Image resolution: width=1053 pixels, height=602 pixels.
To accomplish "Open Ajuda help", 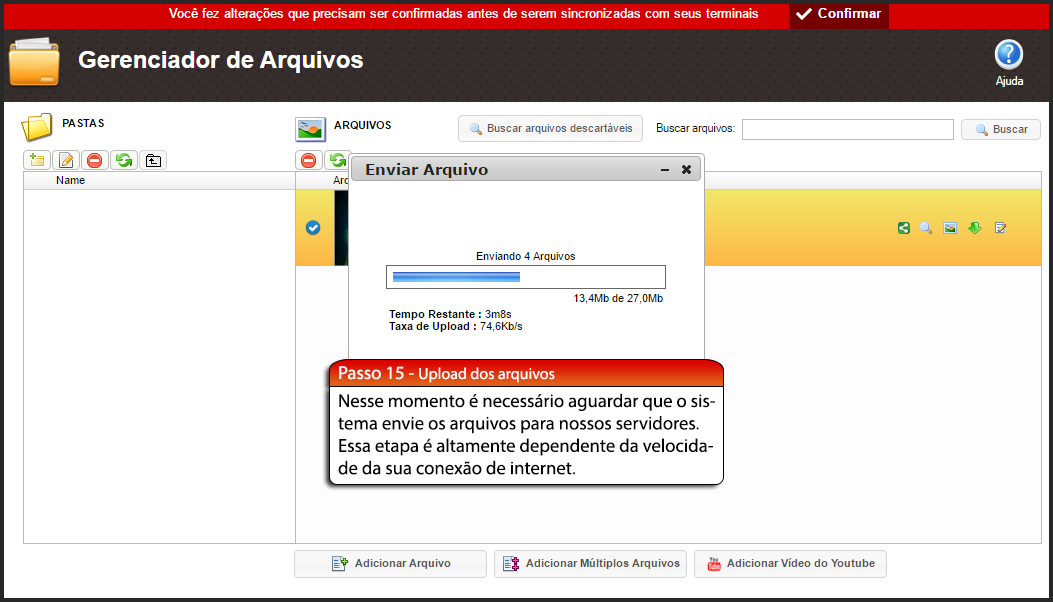I will (1008, 58).
